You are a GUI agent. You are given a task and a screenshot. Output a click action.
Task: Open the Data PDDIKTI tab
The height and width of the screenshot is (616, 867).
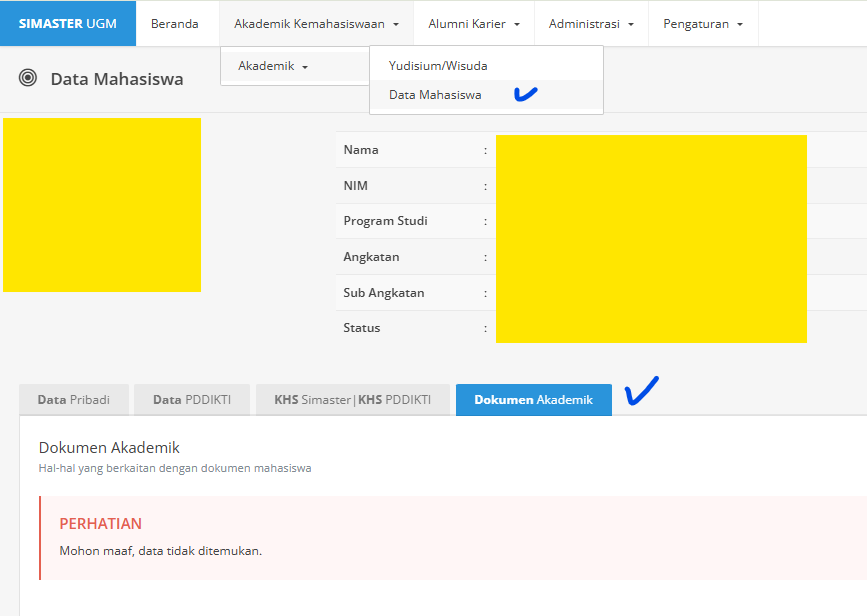(x=191, y=400)
